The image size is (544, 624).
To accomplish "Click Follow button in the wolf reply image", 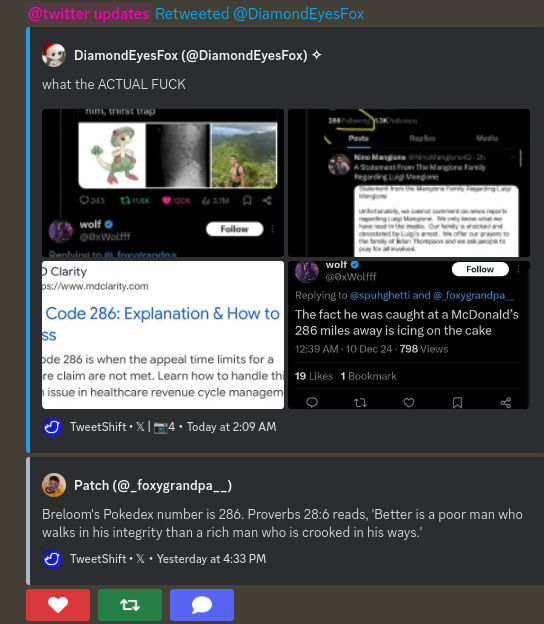I will coord(480,269).
